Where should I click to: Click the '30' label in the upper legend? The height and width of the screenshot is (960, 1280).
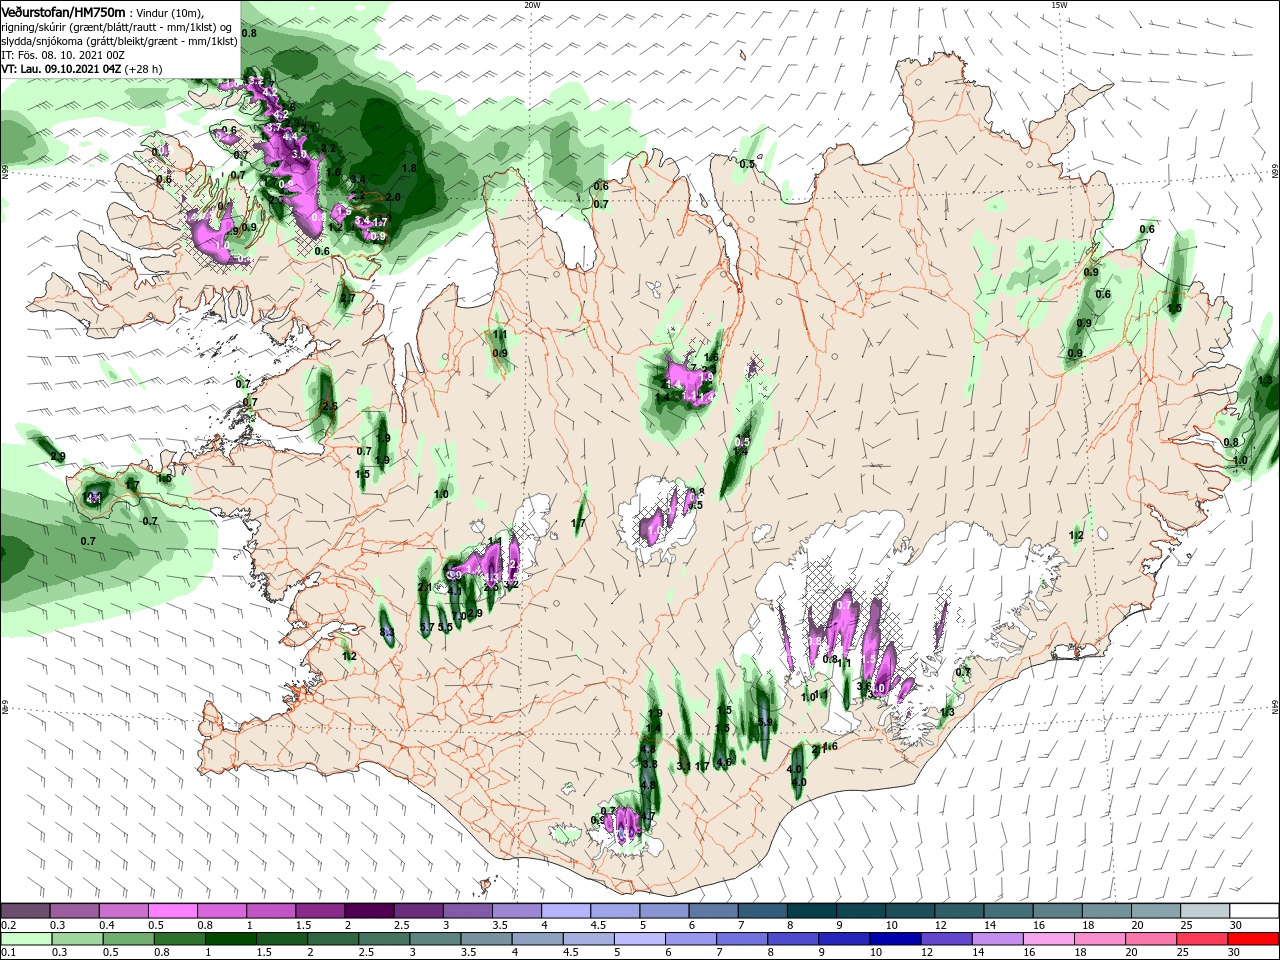pos(1235,925)
